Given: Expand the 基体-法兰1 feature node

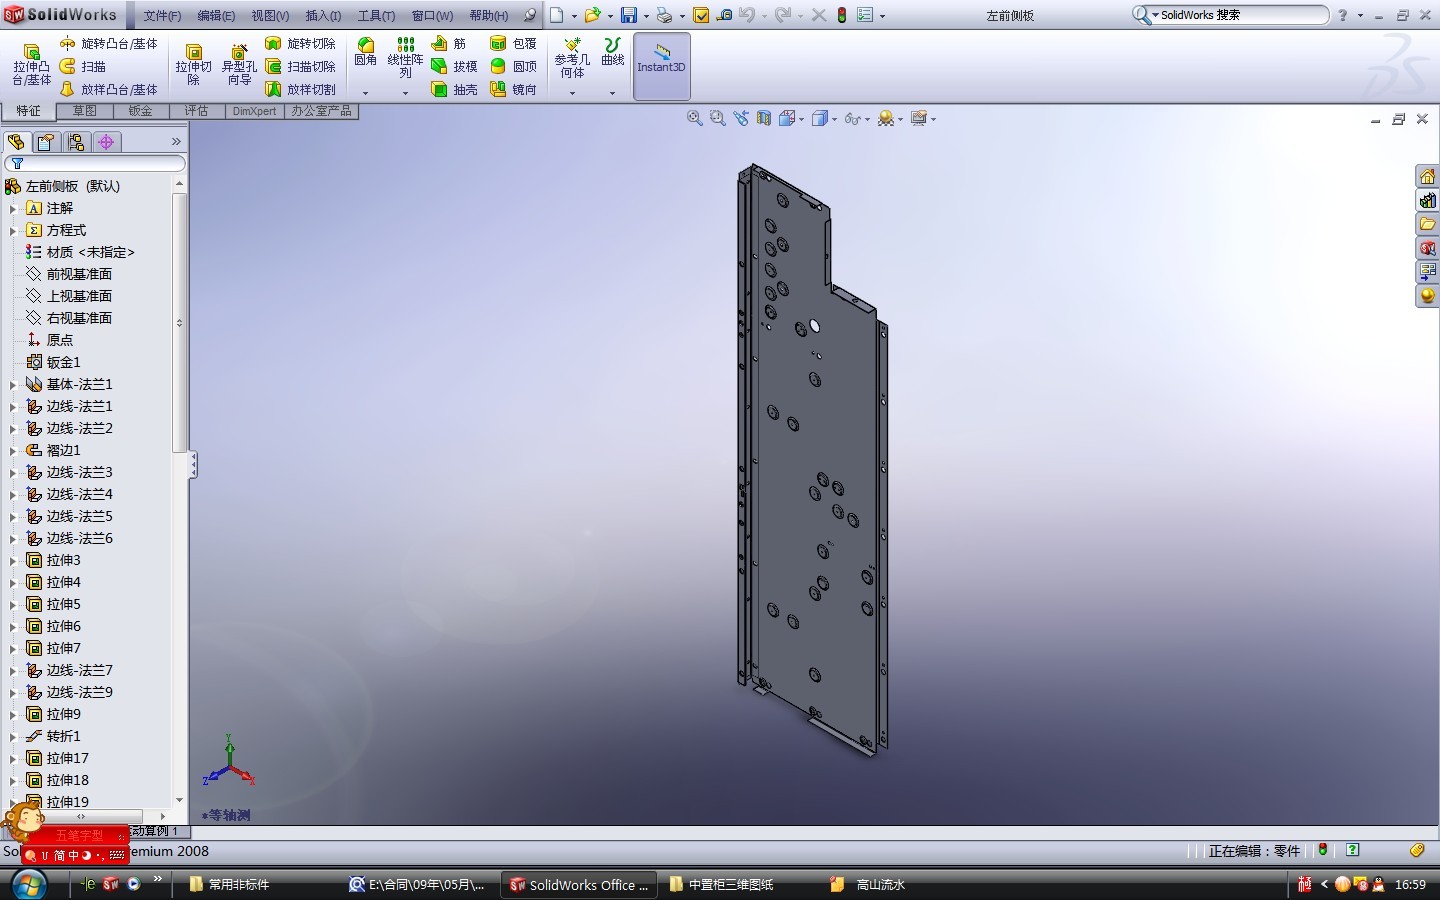Looking at the screenshot, I should pyautogui.click(x=13, y=384).
